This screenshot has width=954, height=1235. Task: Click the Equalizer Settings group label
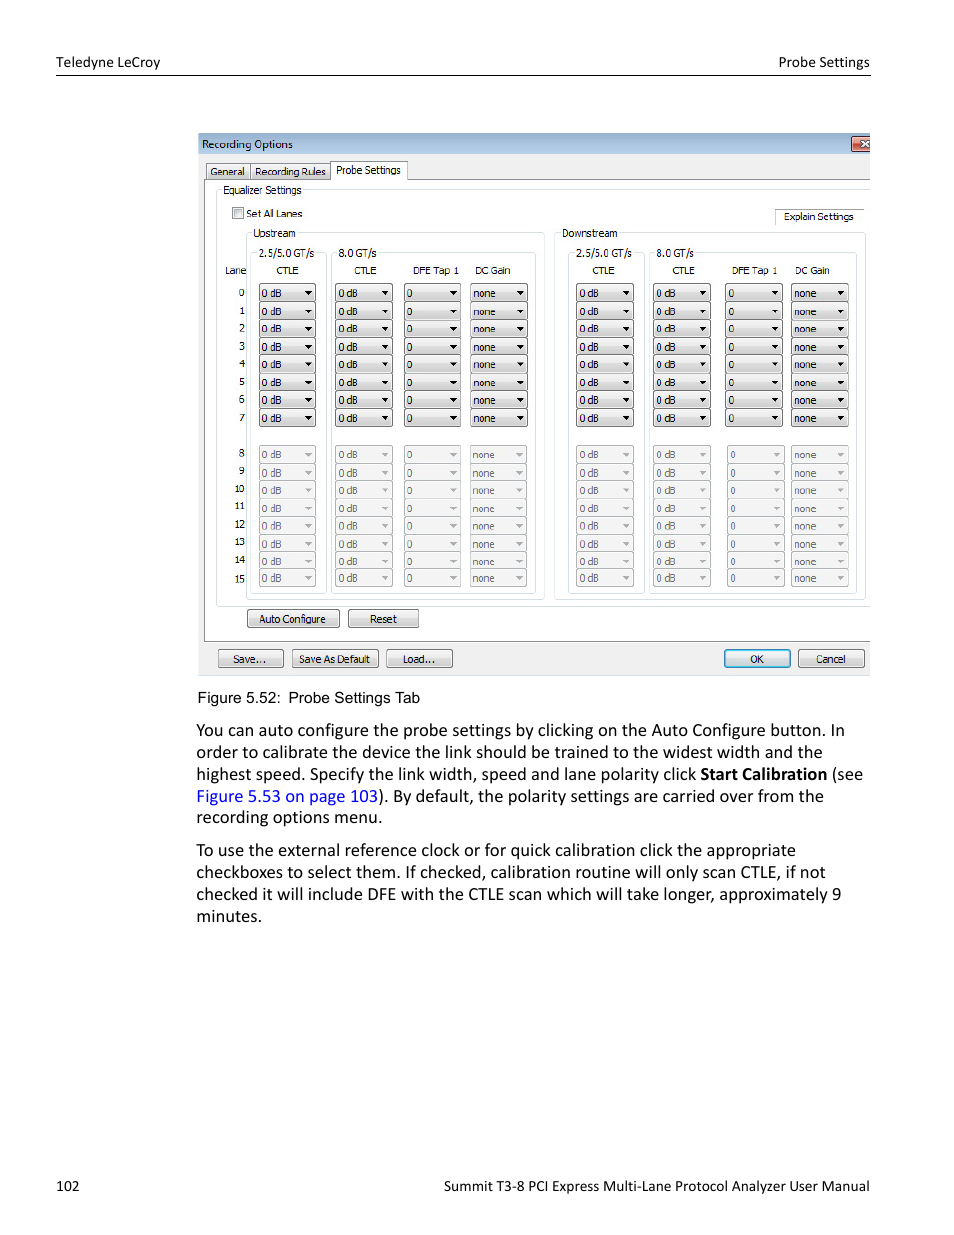click(262, 190)
